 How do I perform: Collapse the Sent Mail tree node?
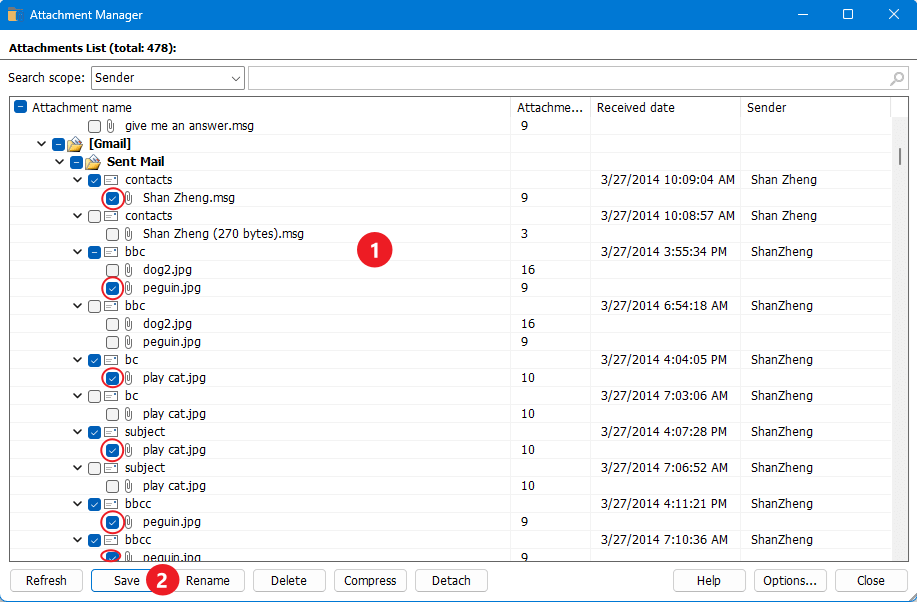coord(59,161)
